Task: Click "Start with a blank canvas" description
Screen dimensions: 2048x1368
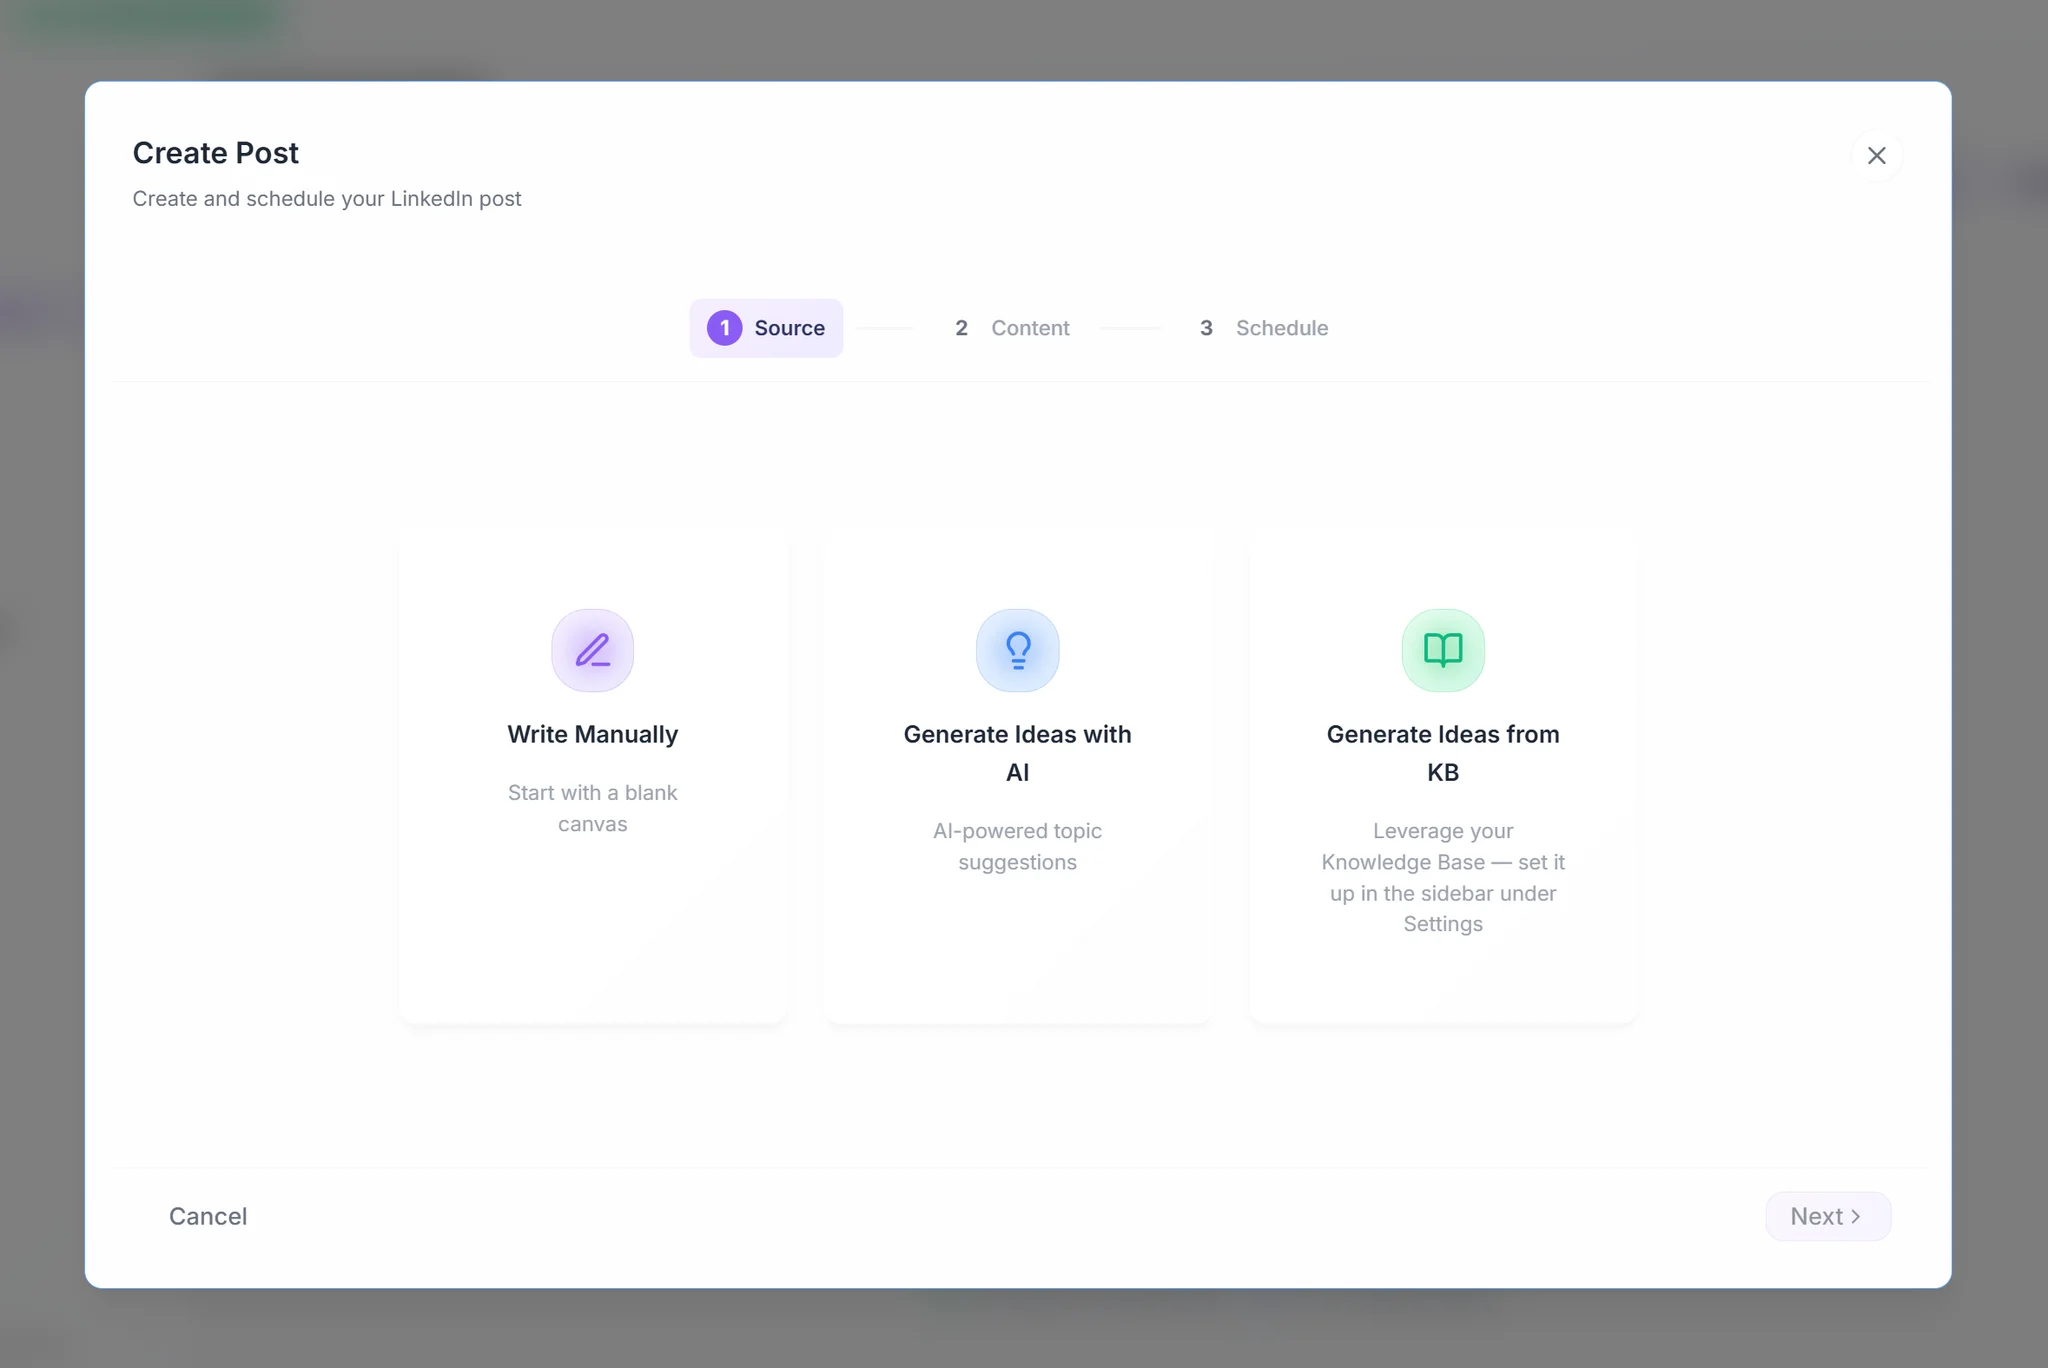Action: pos(592,808)
